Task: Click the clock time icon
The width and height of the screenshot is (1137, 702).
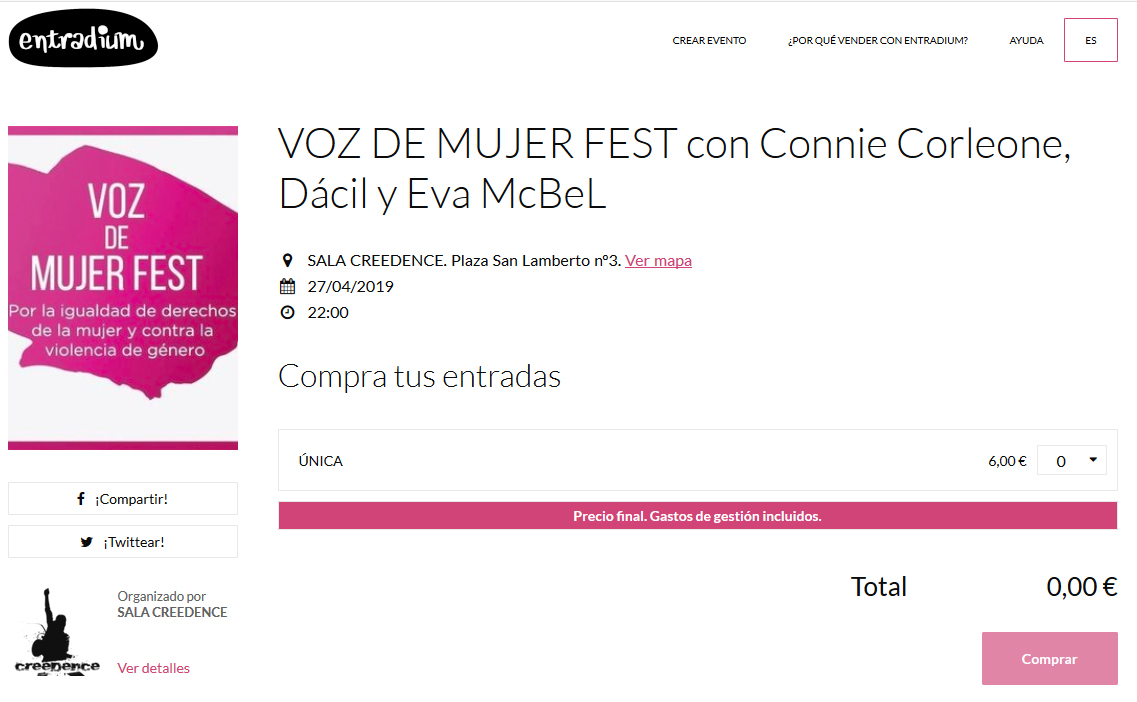Action: tap(288, 313)
